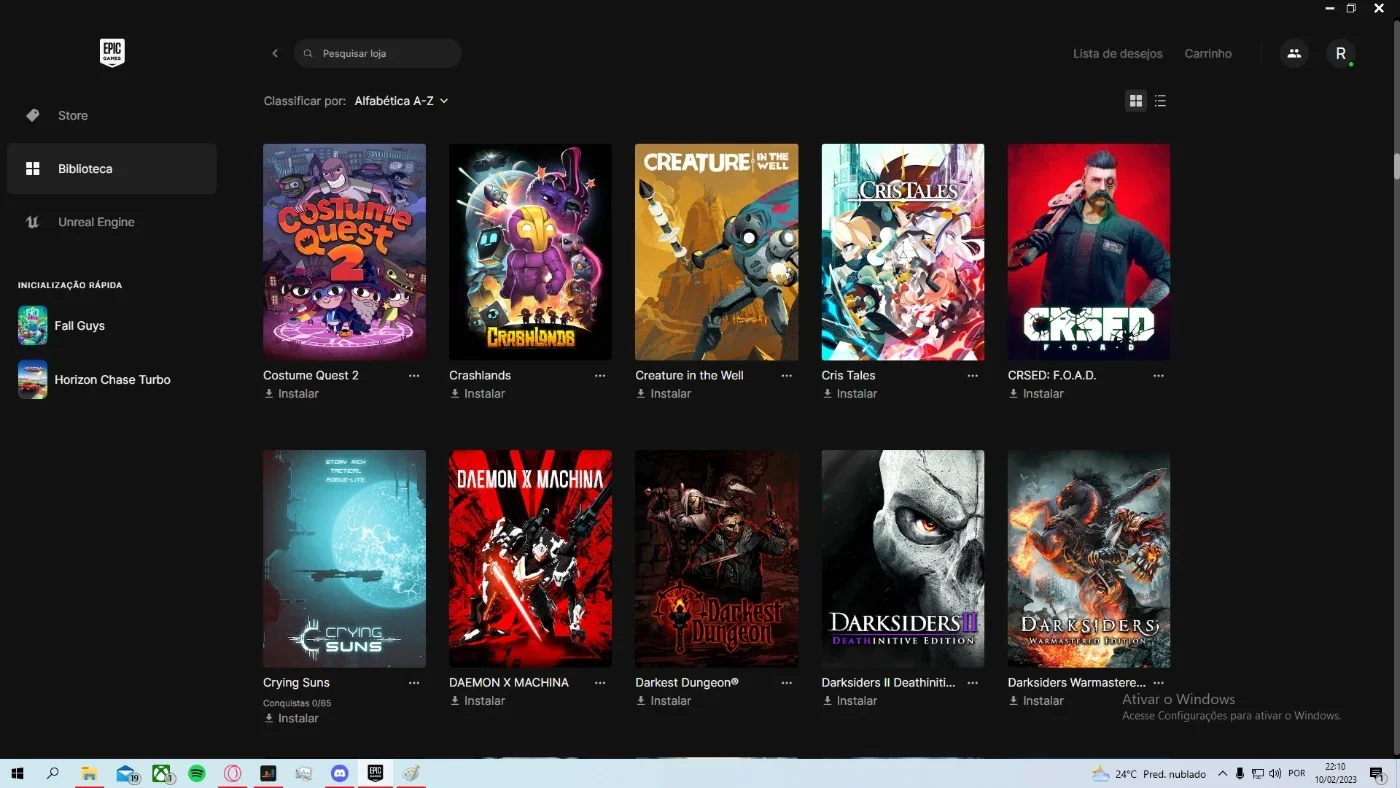
Task: Install Darksiders Warmastered Edition
Action: click(1035, 701)
